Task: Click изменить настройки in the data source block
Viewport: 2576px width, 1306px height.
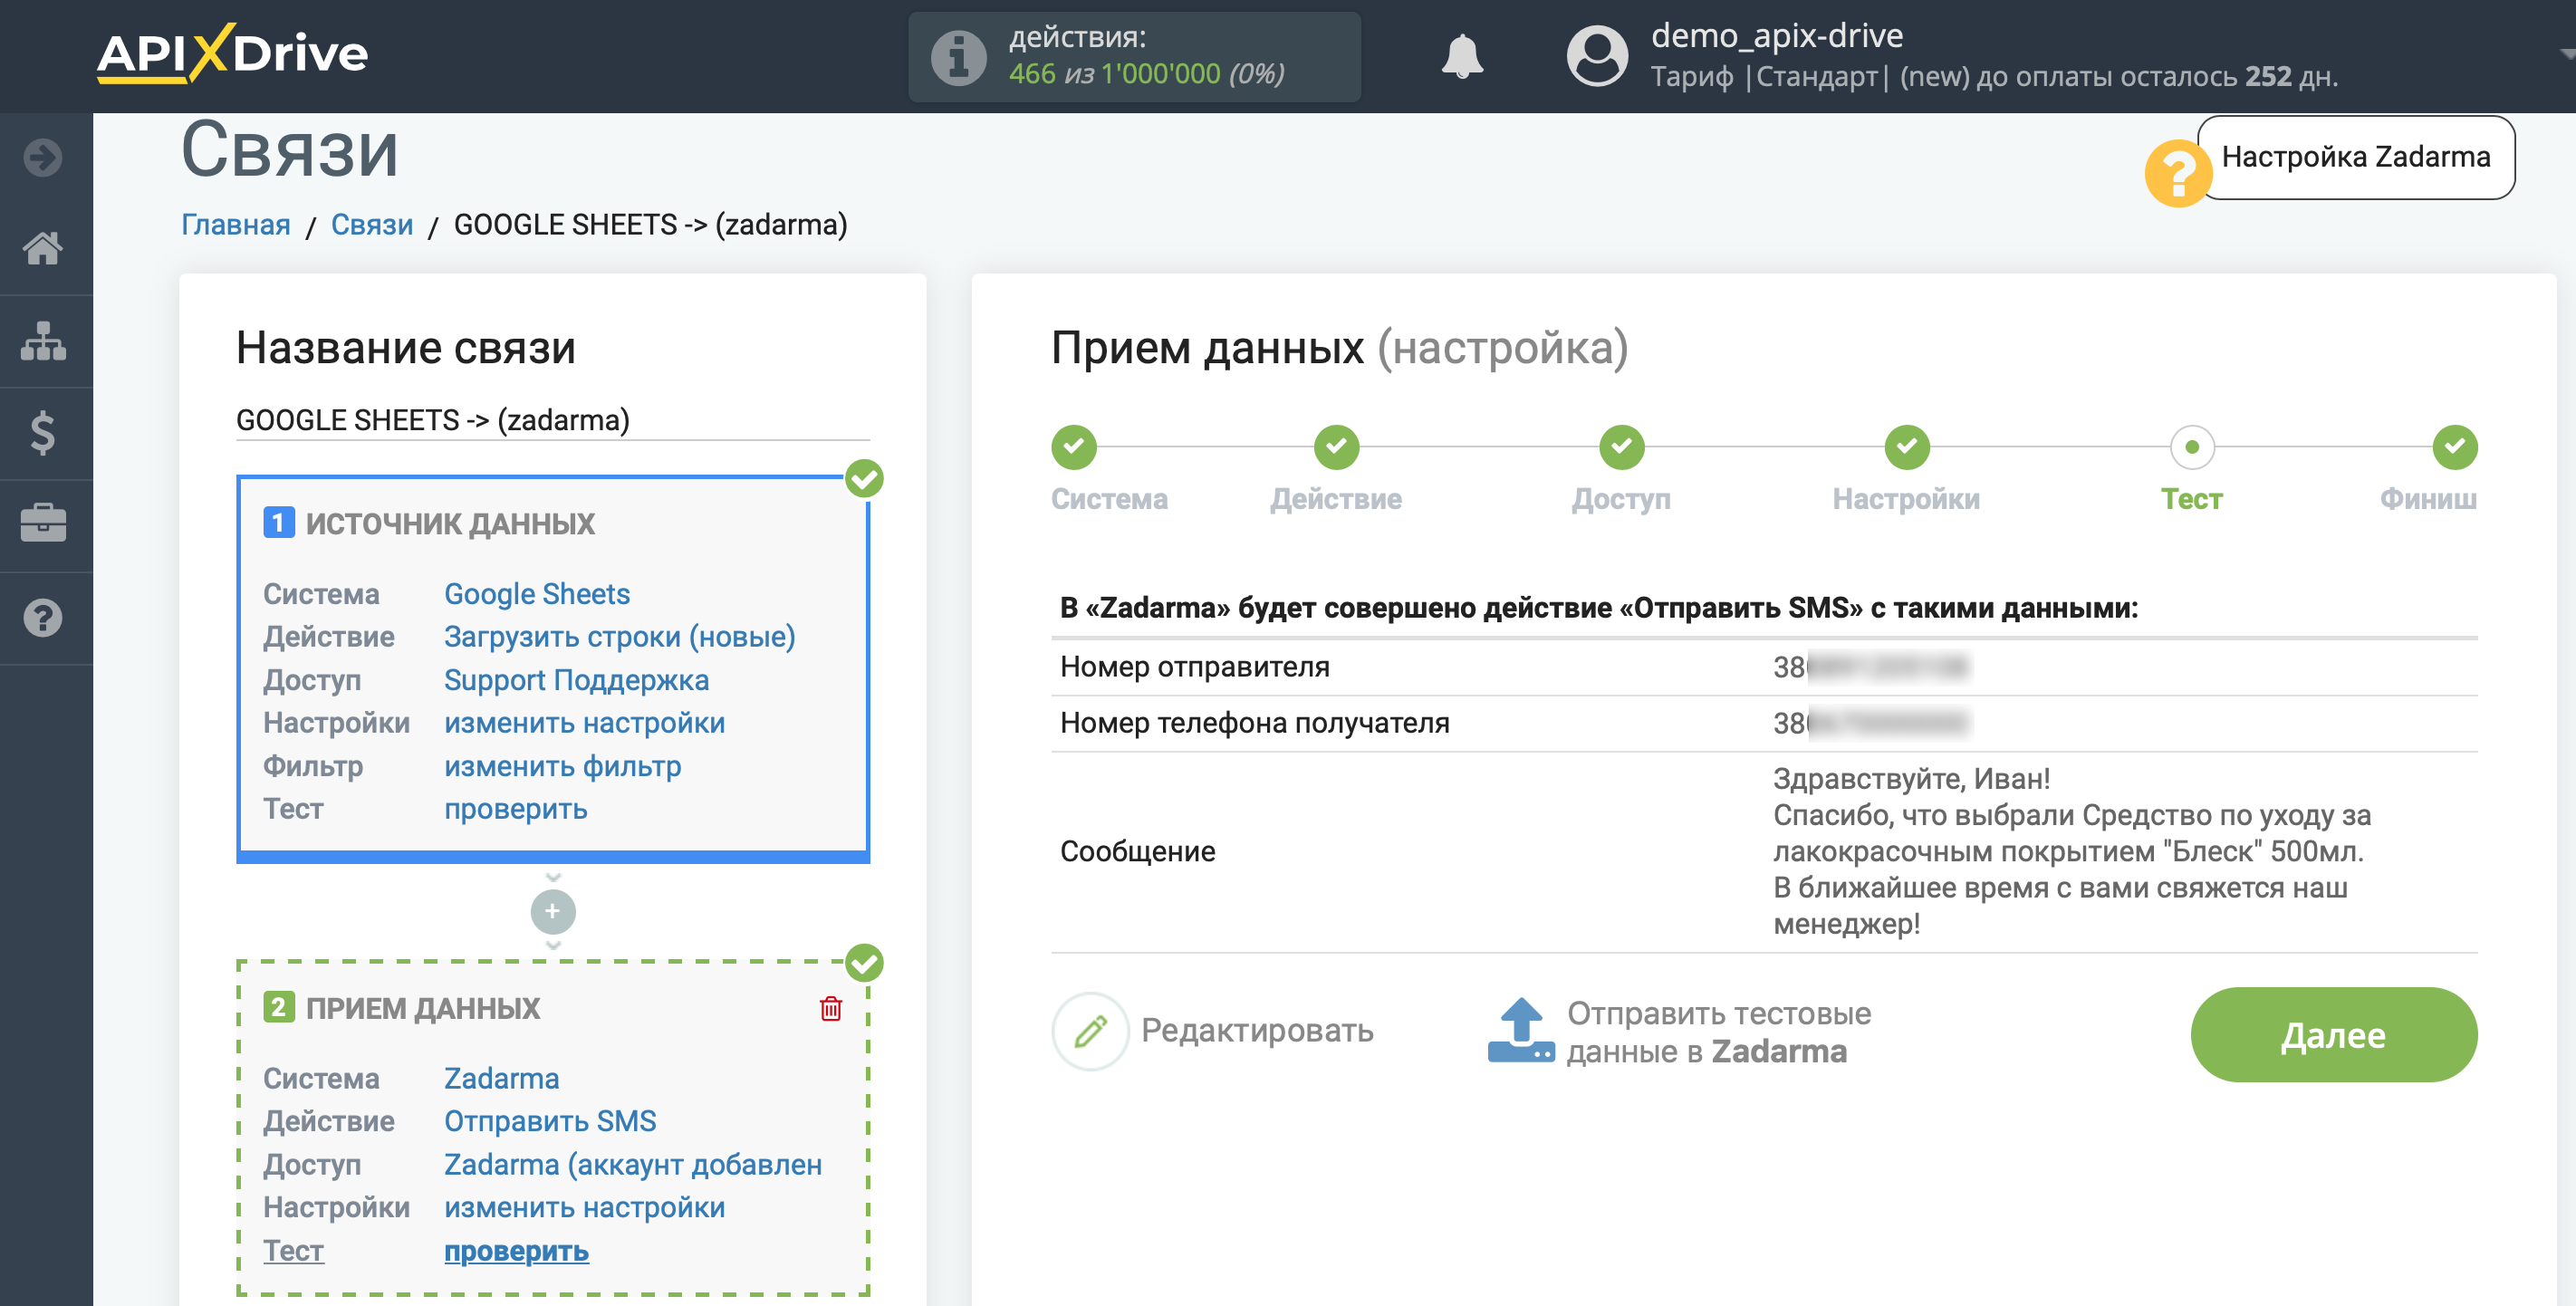Action: coord(585,723)
